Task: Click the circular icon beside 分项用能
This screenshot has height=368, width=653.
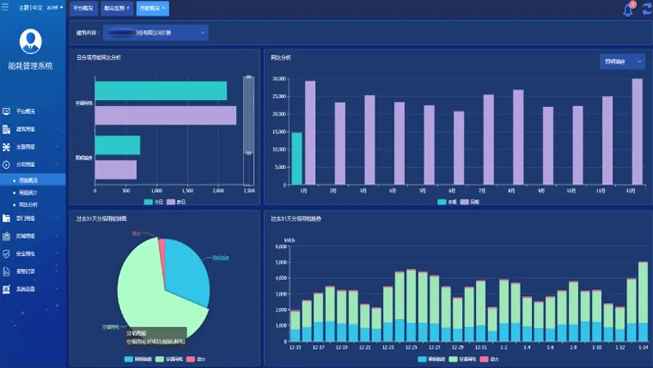Action: coord(6,164)
